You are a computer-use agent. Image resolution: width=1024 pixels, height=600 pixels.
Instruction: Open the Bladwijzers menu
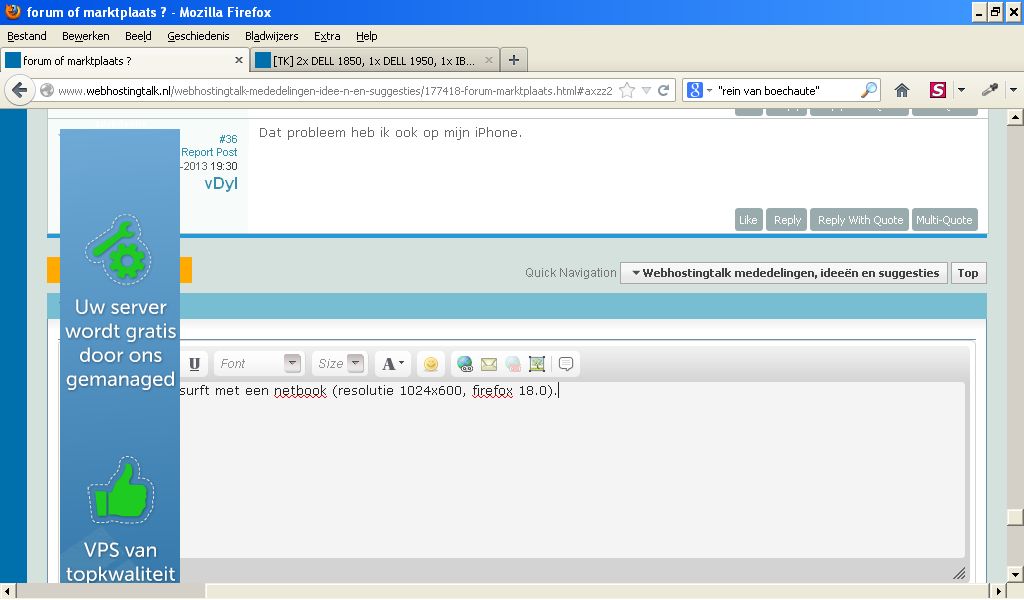272,36
